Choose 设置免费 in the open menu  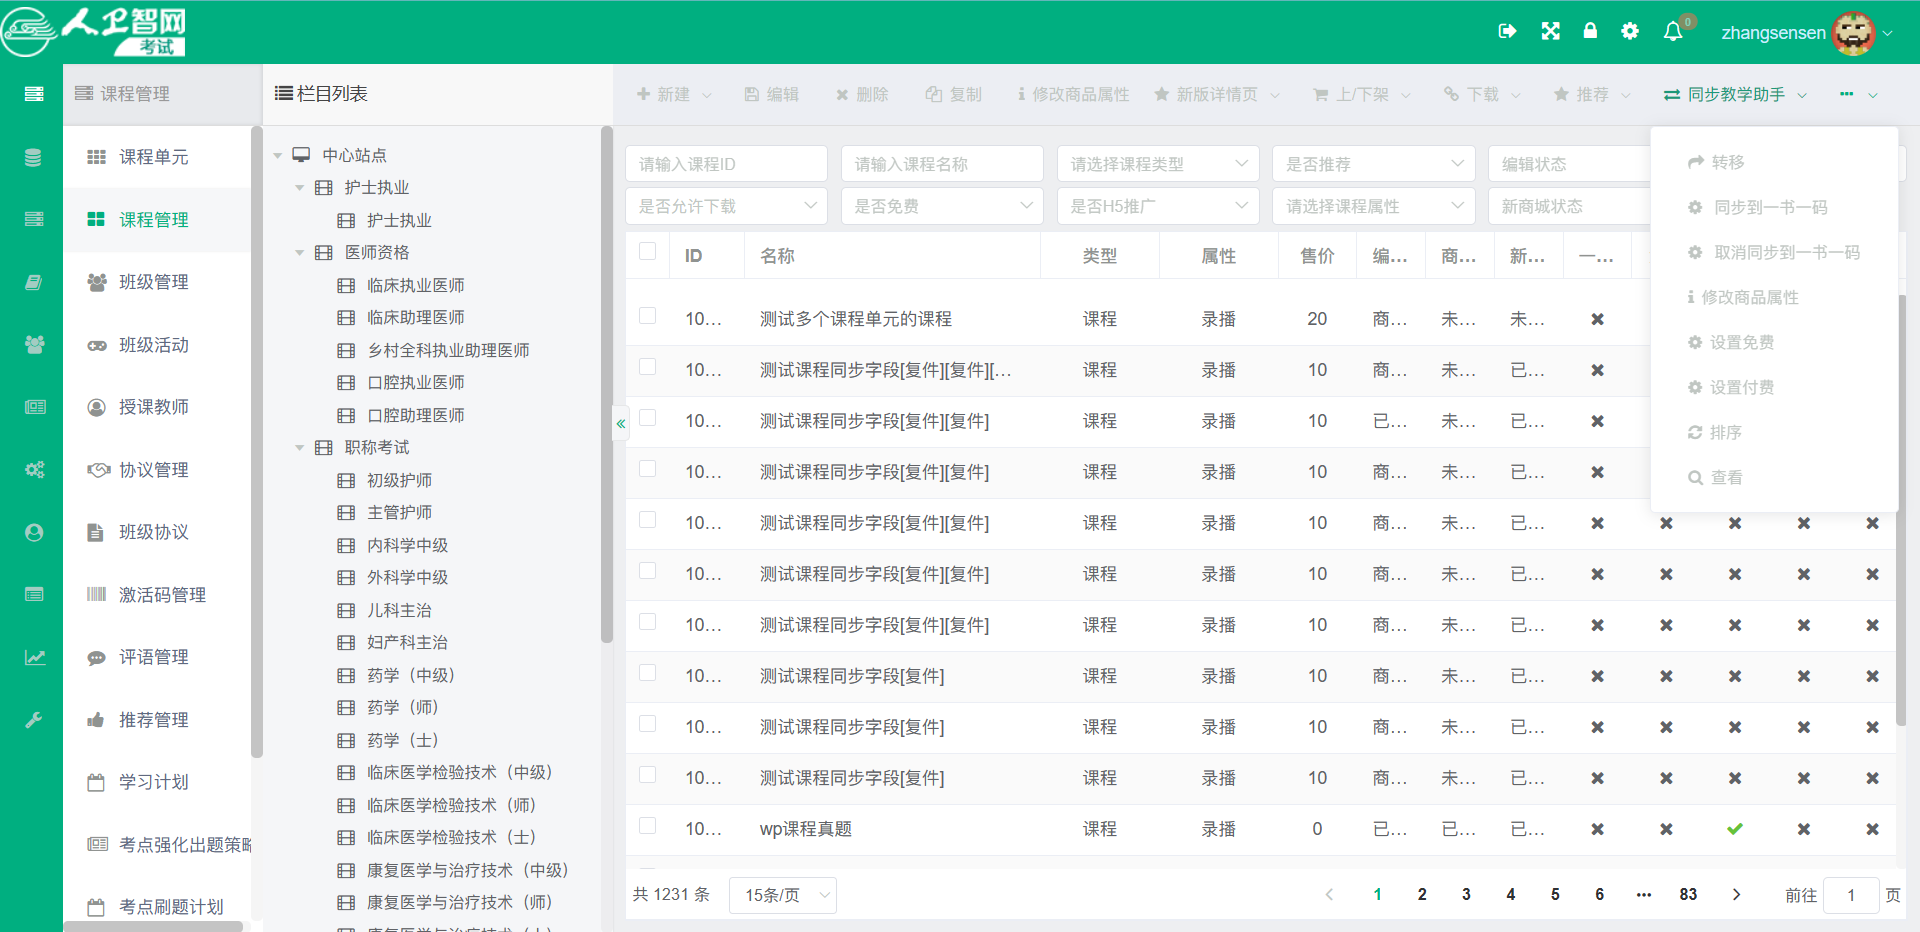point(1741,341)
